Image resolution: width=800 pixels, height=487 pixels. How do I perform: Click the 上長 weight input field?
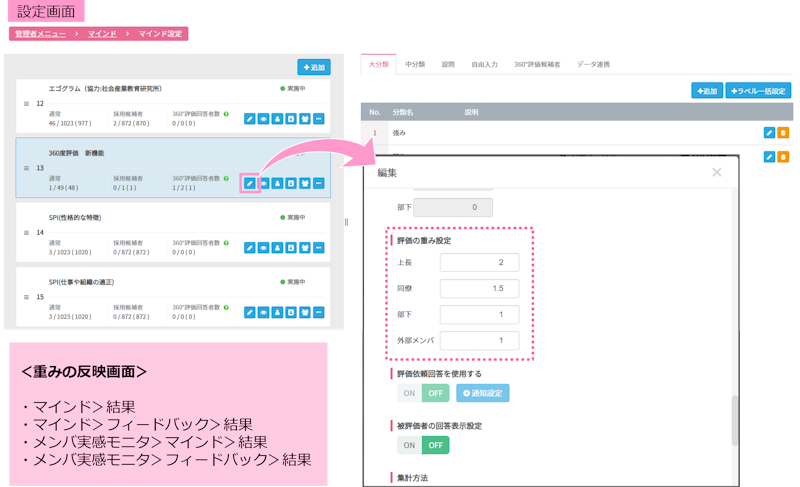(x=480, y=262)
